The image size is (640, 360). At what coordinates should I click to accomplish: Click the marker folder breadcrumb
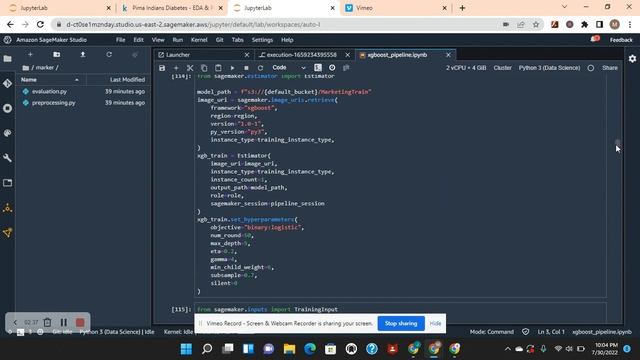(45, 68)
